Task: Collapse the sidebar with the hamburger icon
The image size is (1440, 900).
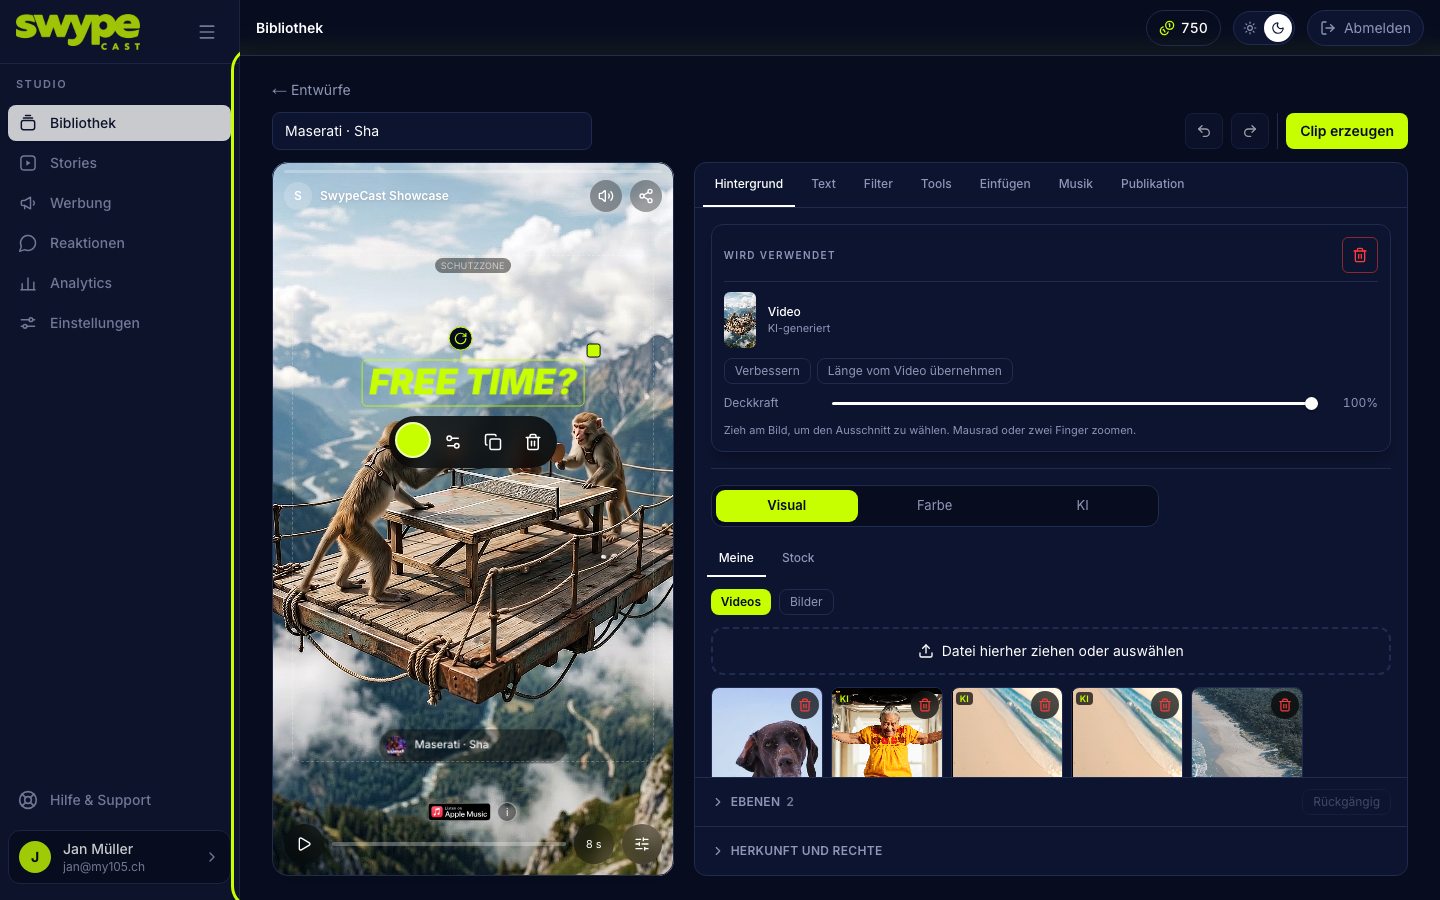Action: point(207,32)
